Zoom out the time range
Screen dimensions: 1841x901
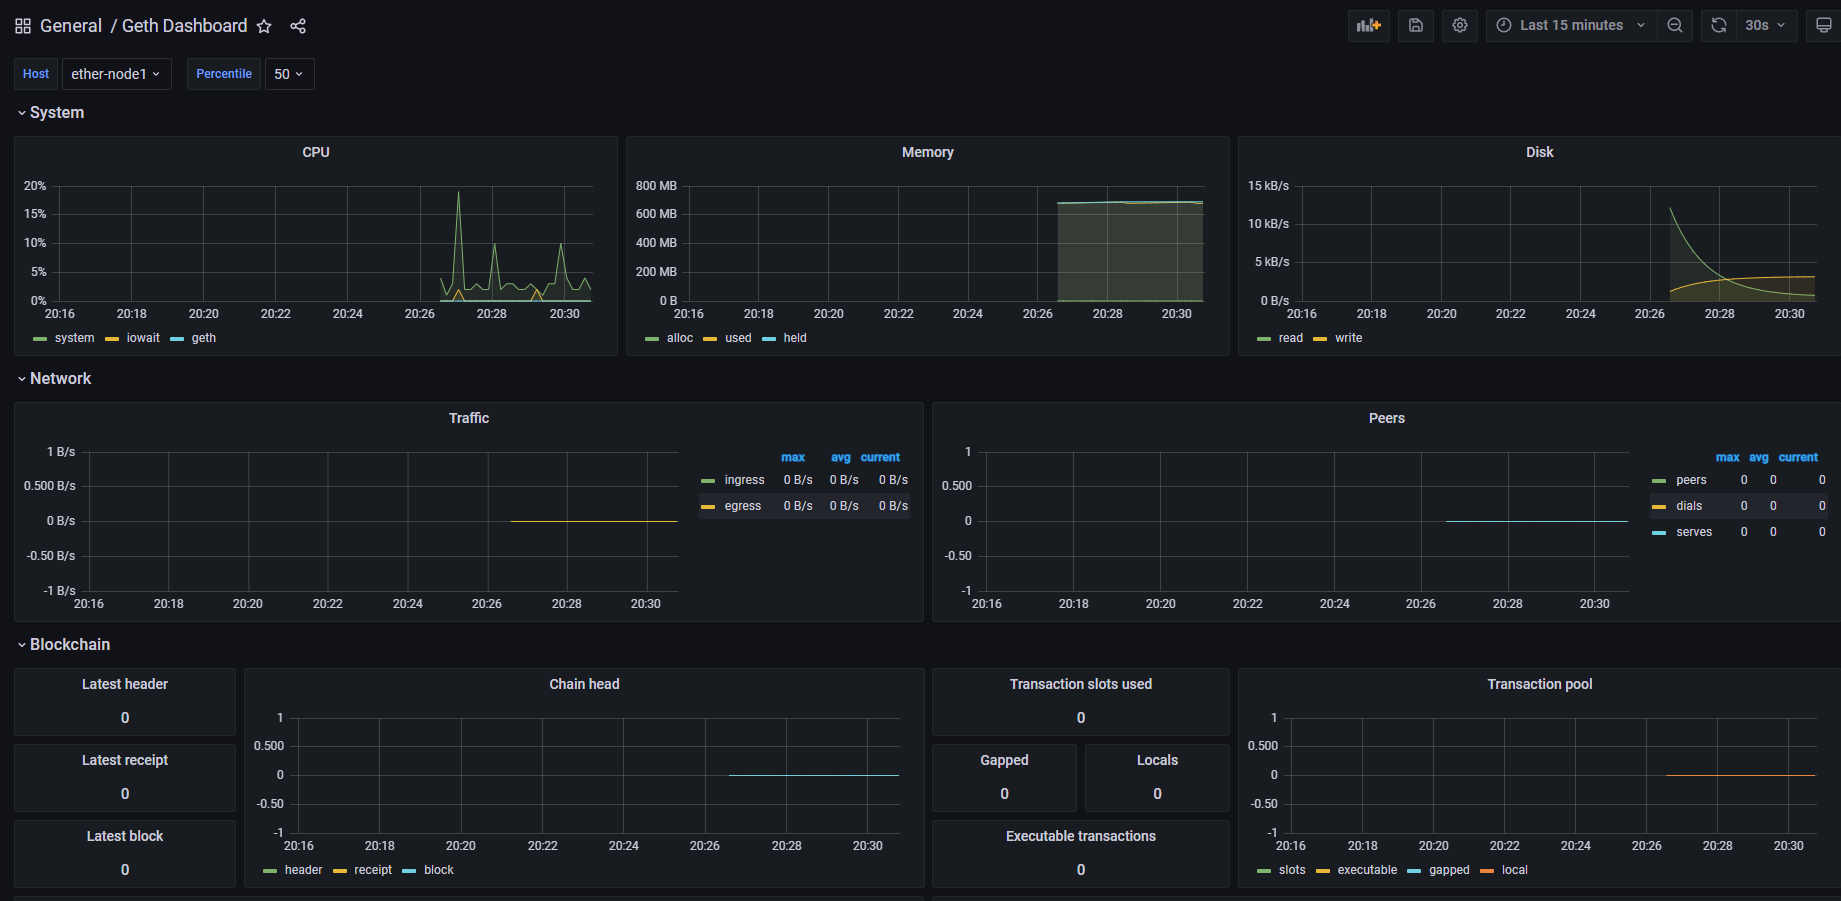click(x=1675, y=25)
